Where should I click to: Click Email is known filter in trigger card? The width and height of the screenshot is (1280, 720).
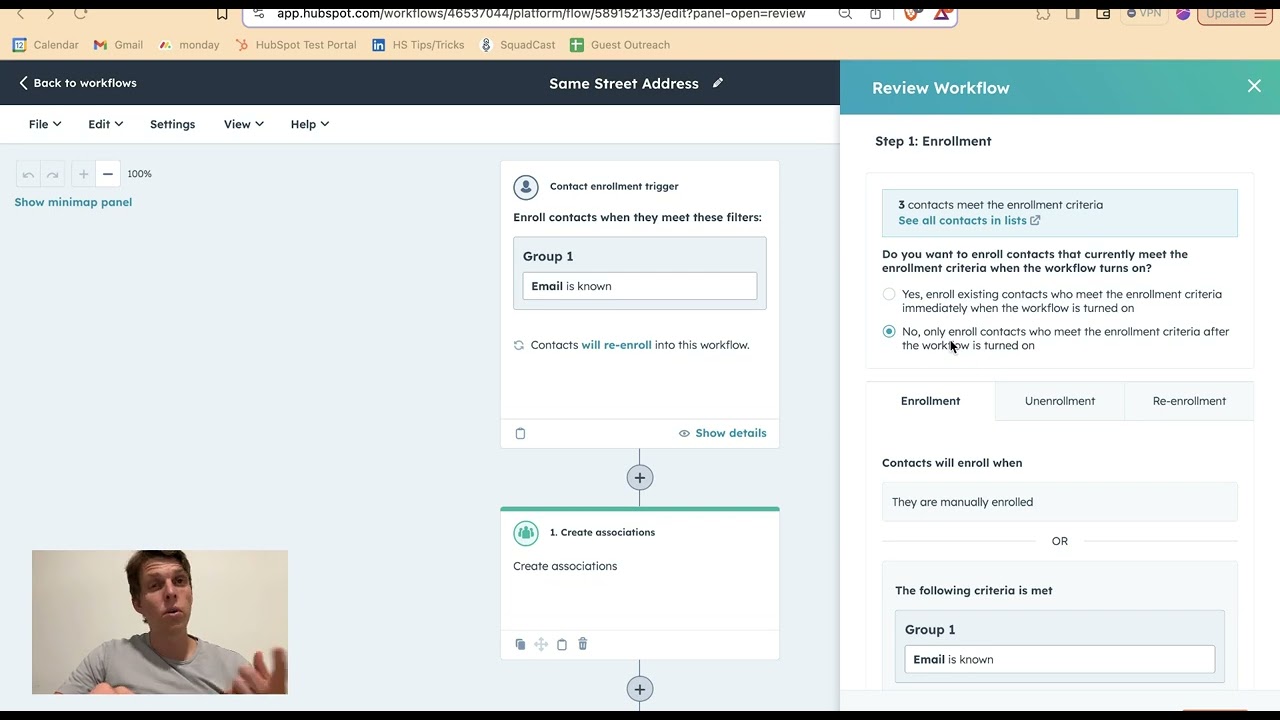(640, 286)
